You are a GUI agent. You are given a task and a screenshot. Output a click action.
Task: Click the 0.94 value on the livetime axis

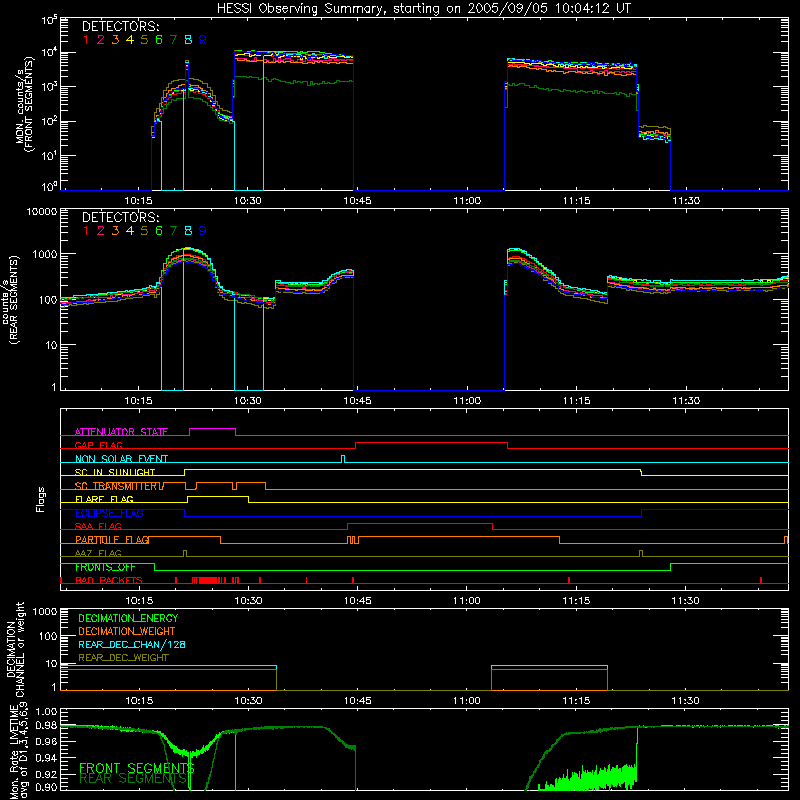pos(46,757)
